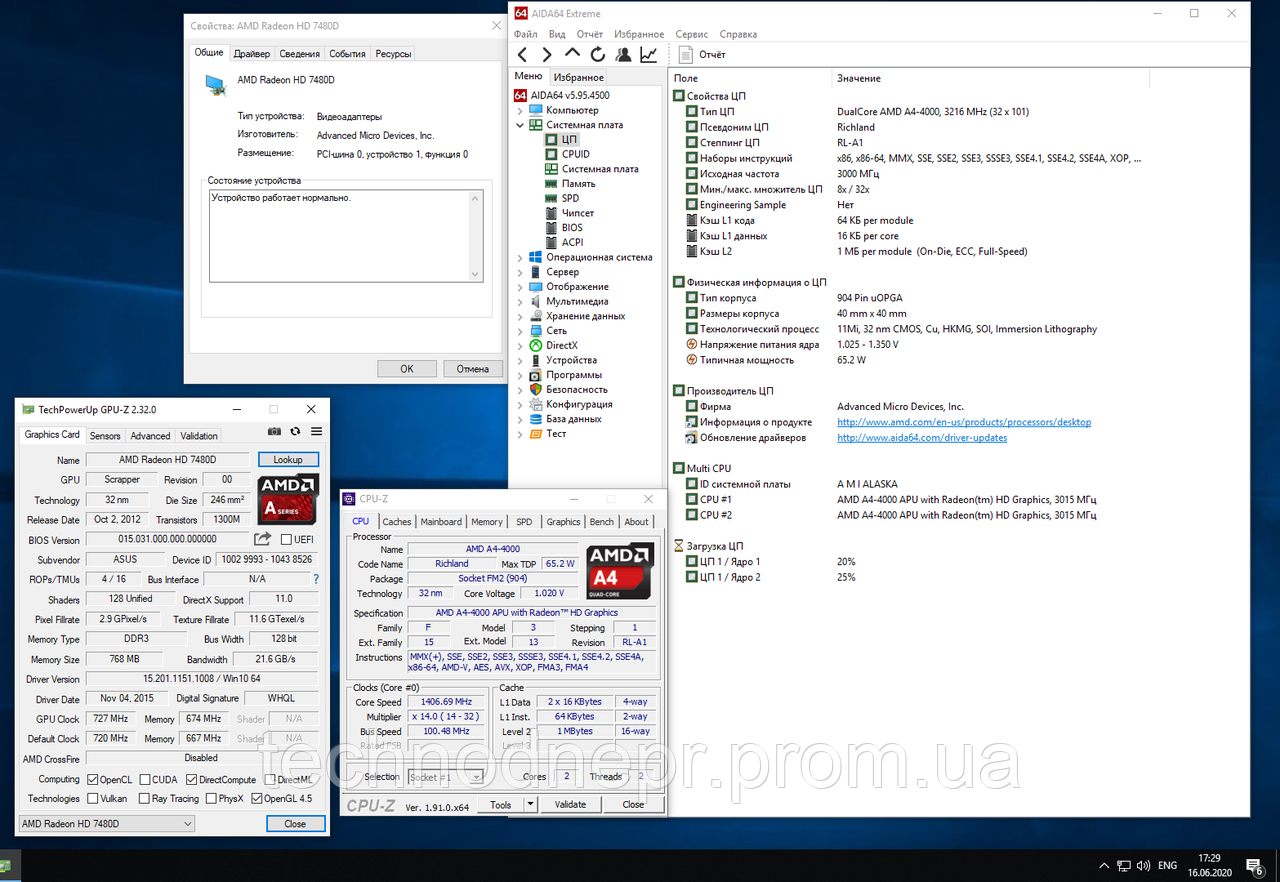Click the Отчёт report icon
Viewport: 1280px width, 882px height.
(685, 54)
